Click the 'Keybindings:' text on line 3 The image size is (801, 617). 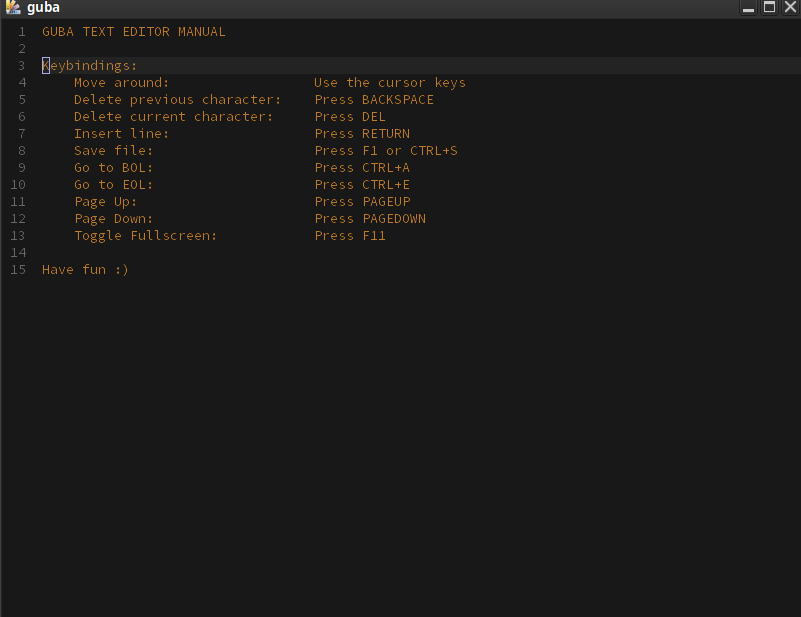pyautogui.click(x=89, y=66)
